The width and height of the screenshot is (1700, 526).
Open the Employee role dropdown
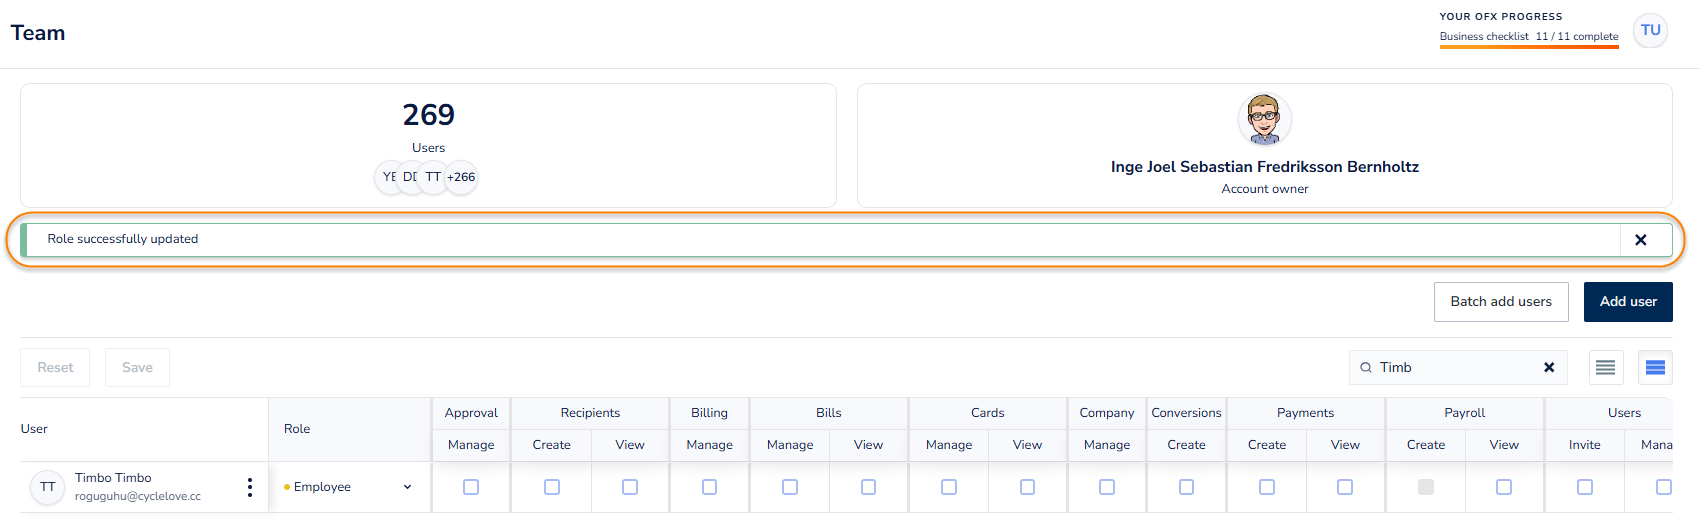348,487
